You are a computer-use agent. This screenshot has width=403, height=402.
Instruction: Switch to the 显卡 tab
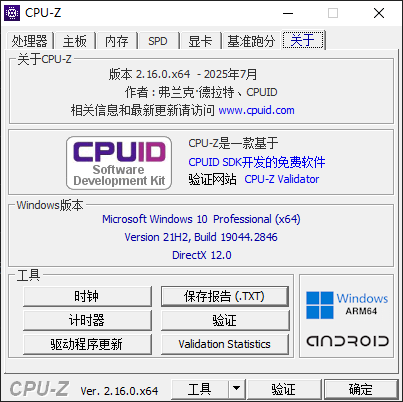[x=200, y=41]
